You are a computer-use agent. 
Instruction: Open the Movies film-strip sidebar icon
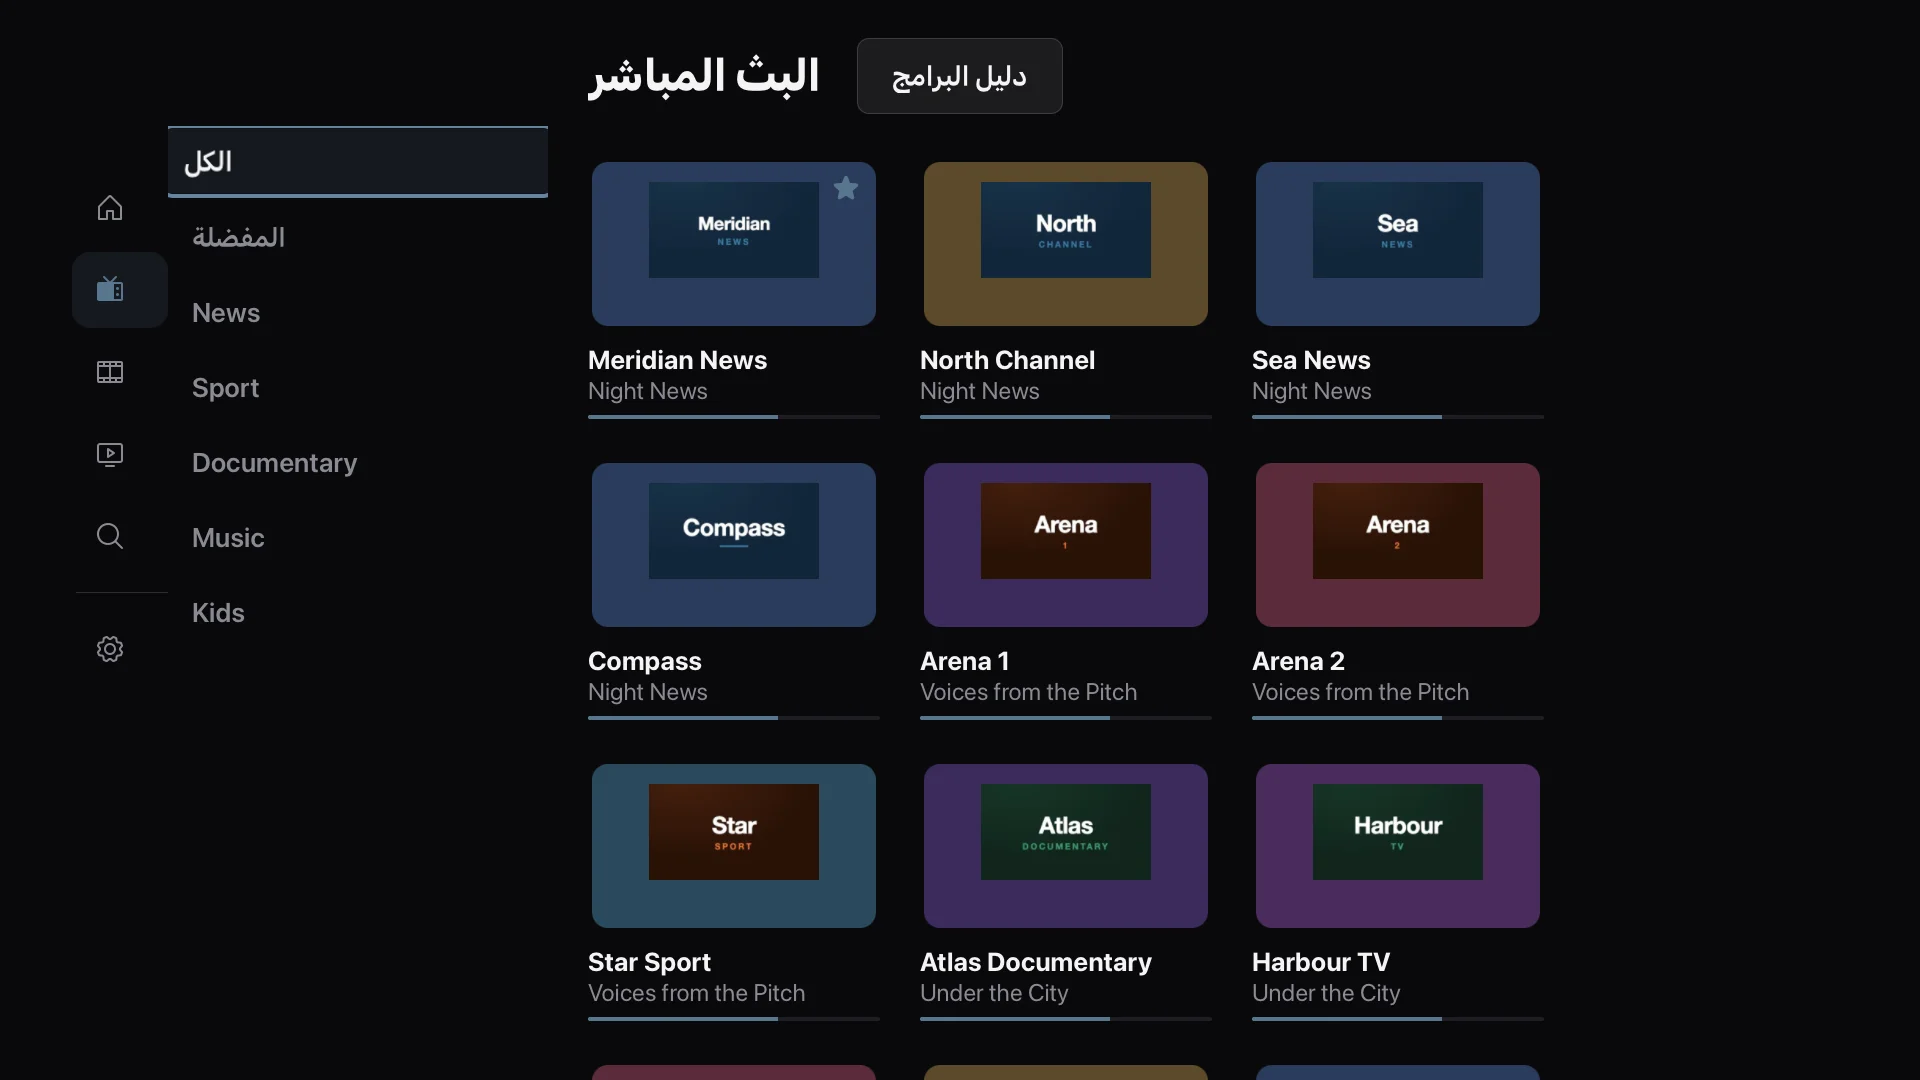(110, 372)
